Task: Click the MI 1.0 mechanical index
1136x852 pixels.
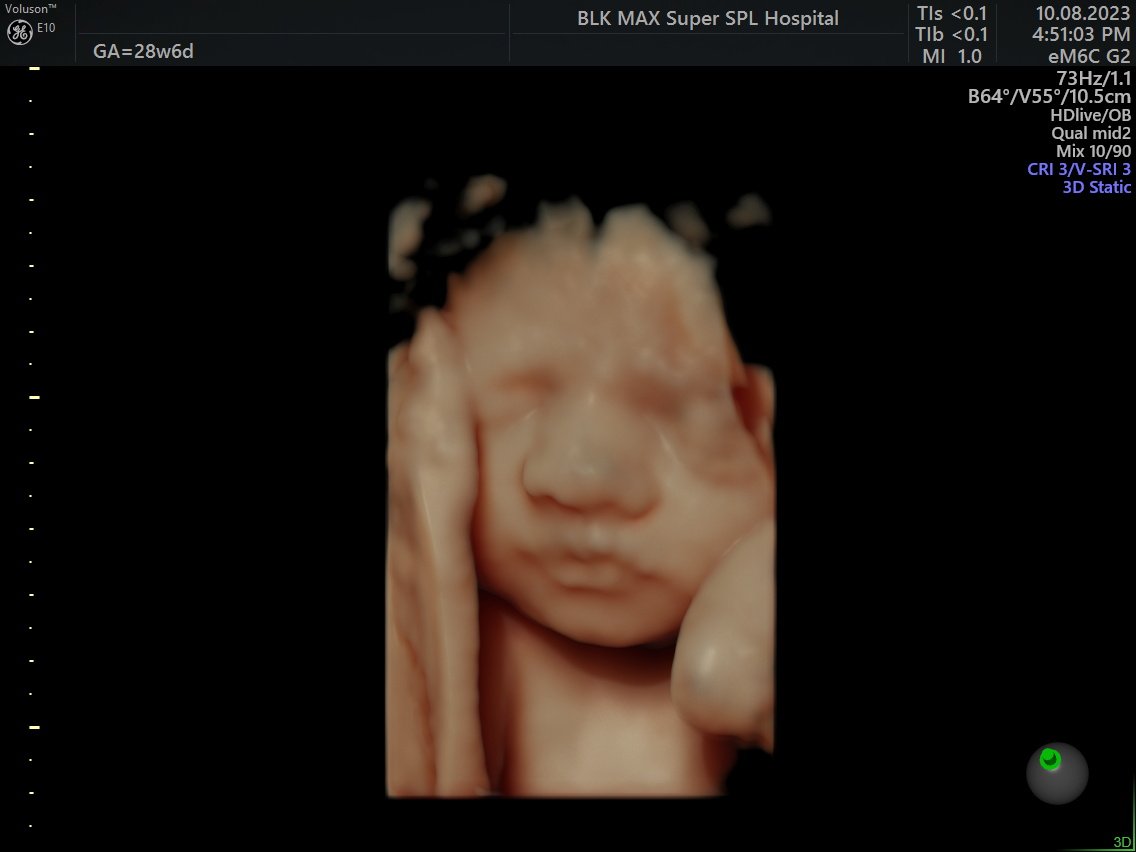Action: (952, 56)
